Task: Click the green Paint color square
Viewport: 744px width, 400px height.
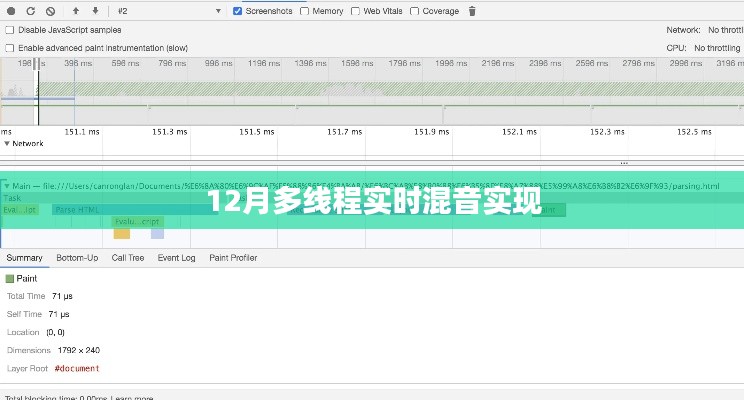Action: [10, 278]
